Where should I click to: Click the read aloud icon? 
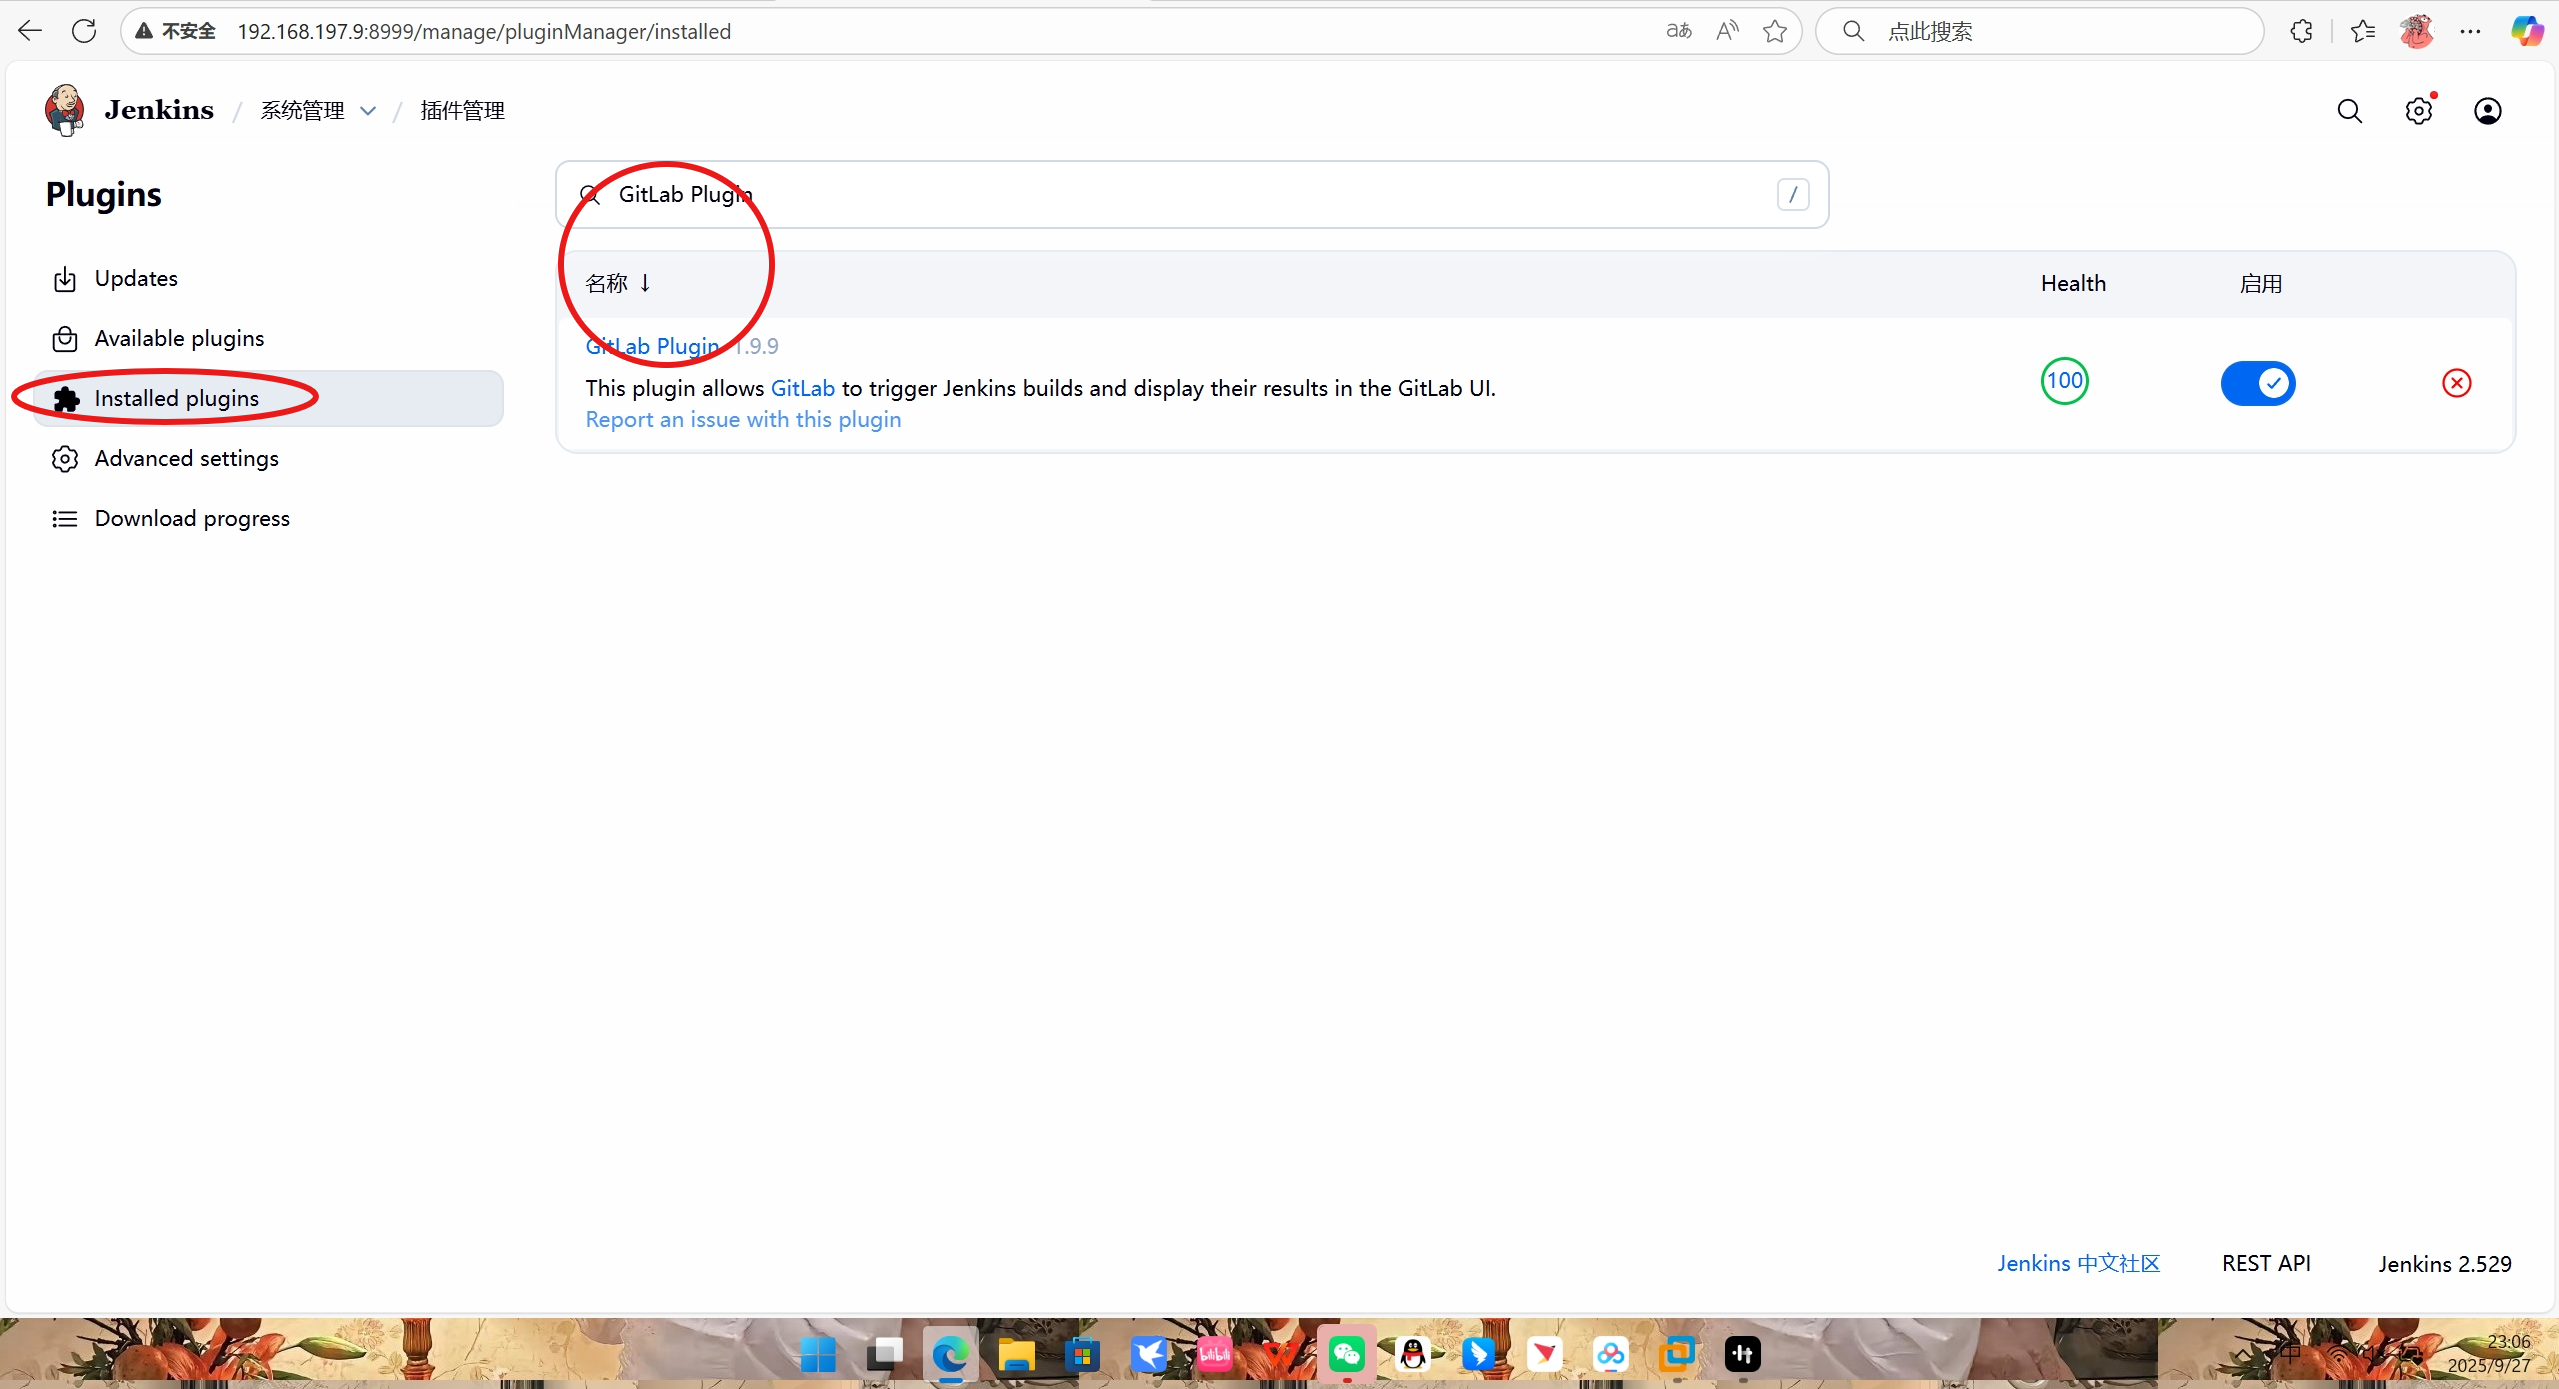(x=1727, y=31)
